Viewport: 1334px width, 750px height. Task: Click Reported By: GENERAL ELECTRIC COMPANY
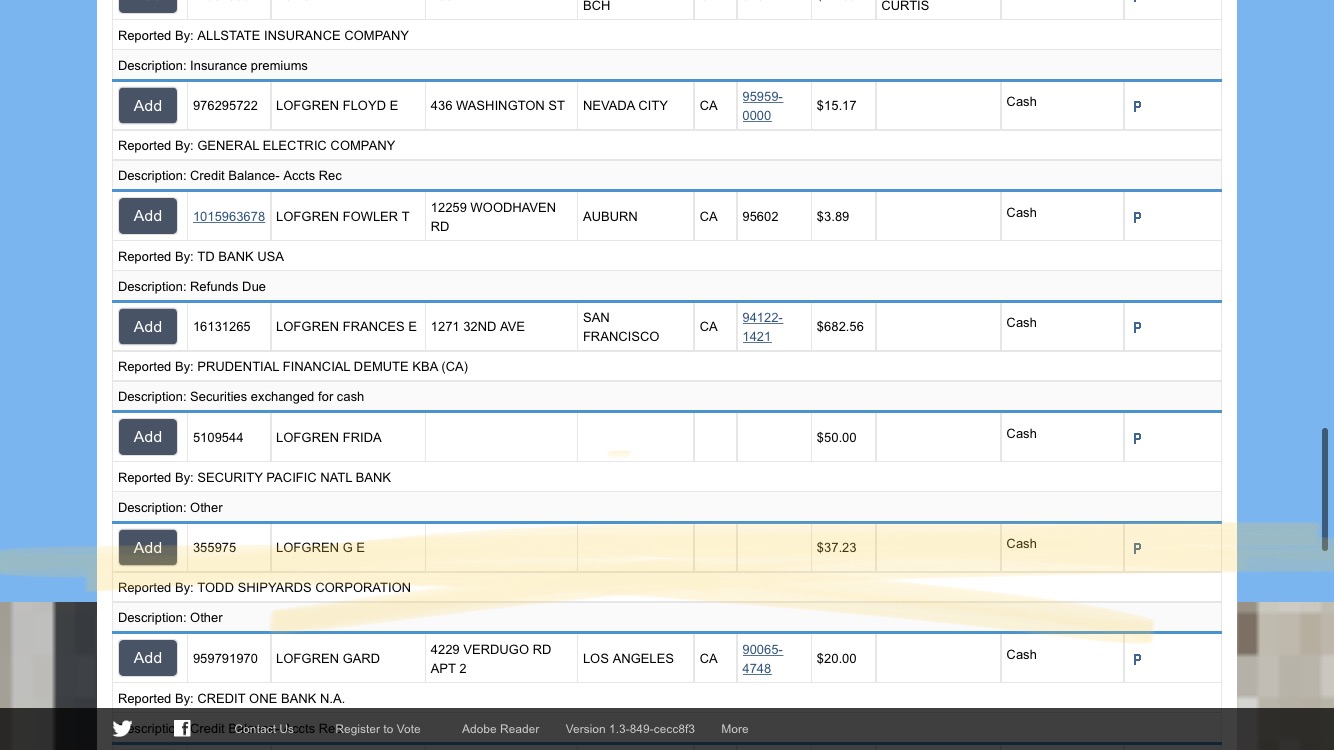256,145
